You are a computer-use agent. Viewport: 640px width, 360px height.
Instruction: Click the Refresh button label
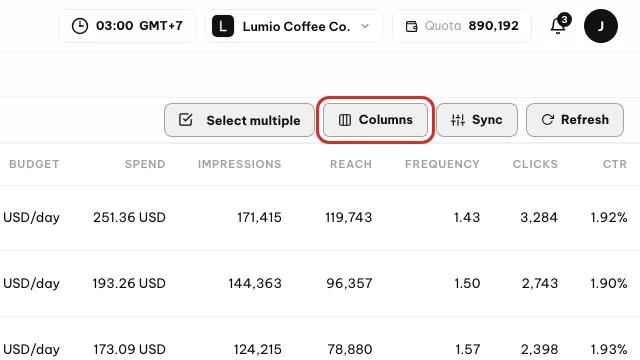click(585, 120)
